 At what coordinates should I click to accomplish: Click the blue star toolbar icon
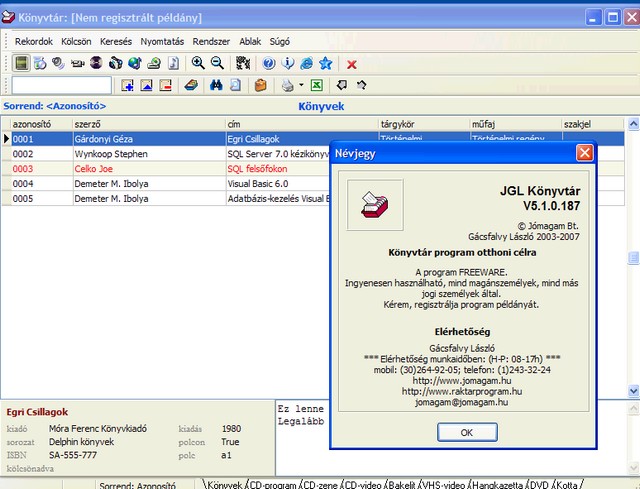[326, 63]
